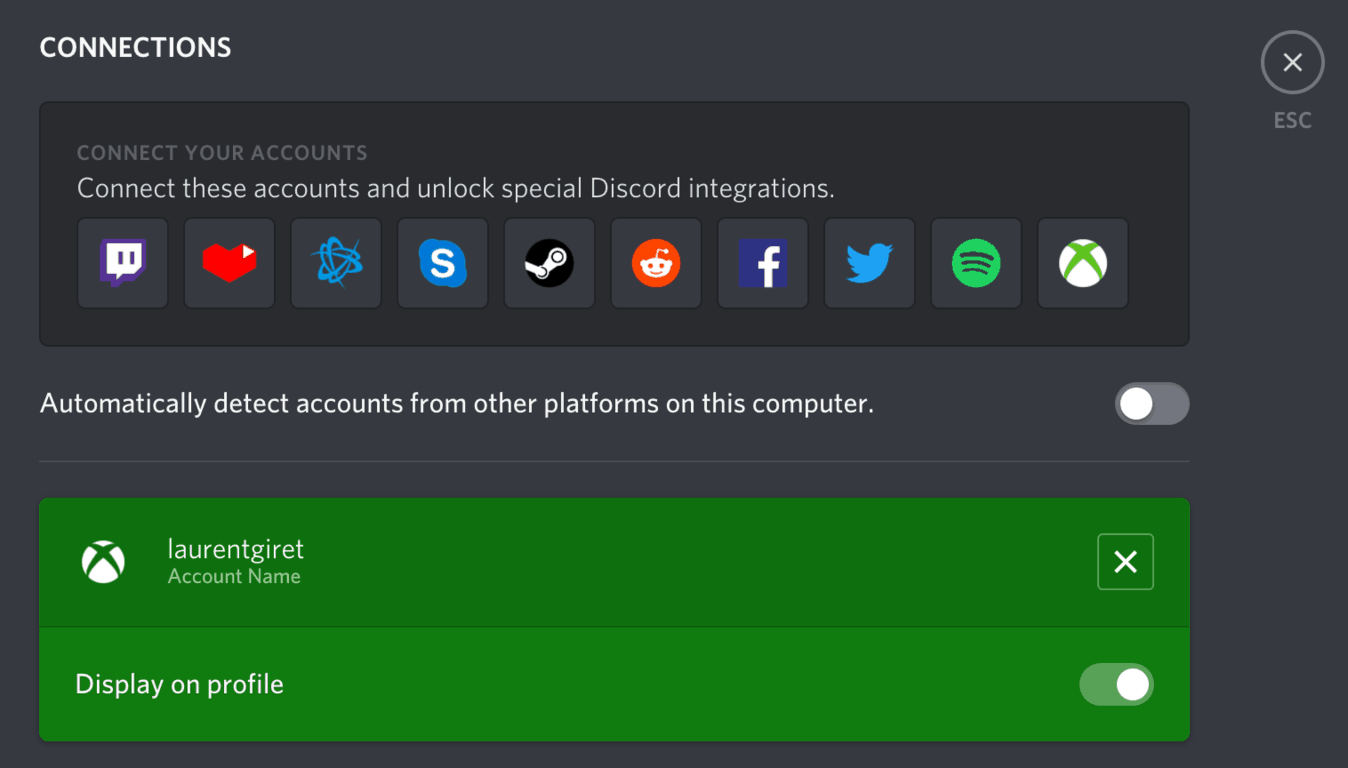Disconnect the laurentgiret Xbox account

pyautogui.click(x=1125, y=562)
